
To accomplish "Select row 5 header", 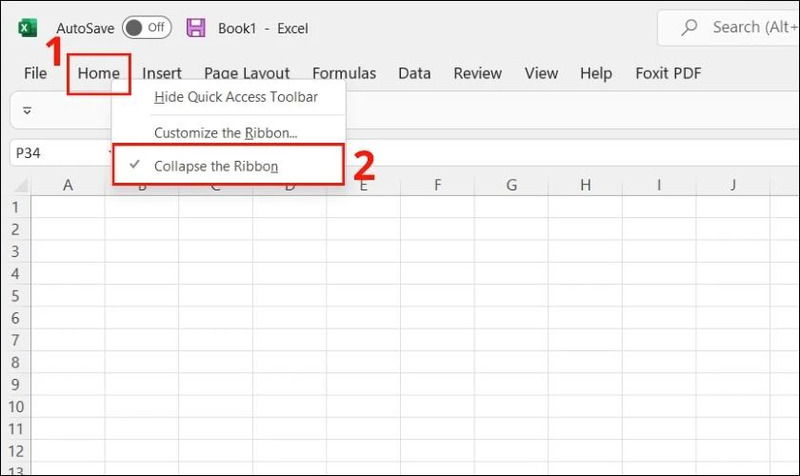I will [x=15, y=296].
